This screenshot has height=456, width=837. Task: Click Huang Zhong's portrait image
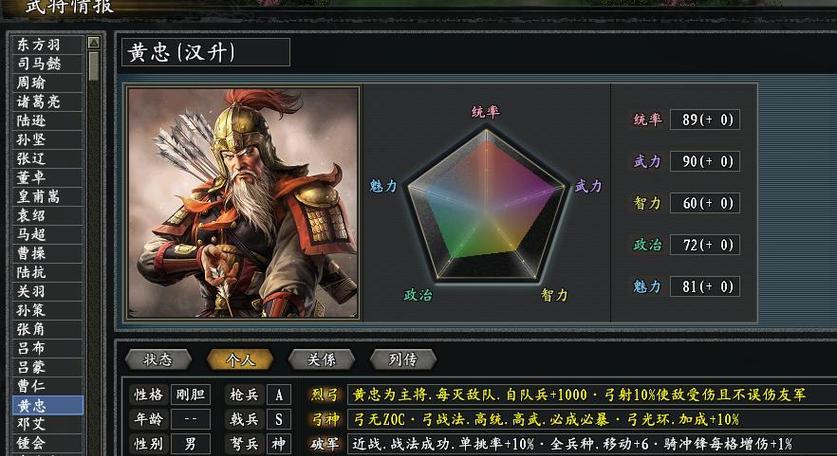[x=243, y=203]
